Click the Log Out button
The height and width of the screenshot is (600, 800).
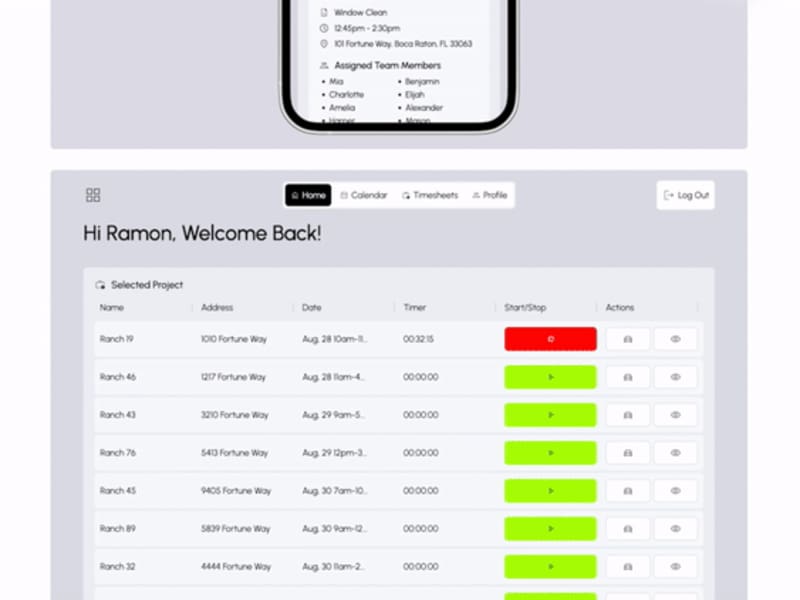click(x=686, y=195)
